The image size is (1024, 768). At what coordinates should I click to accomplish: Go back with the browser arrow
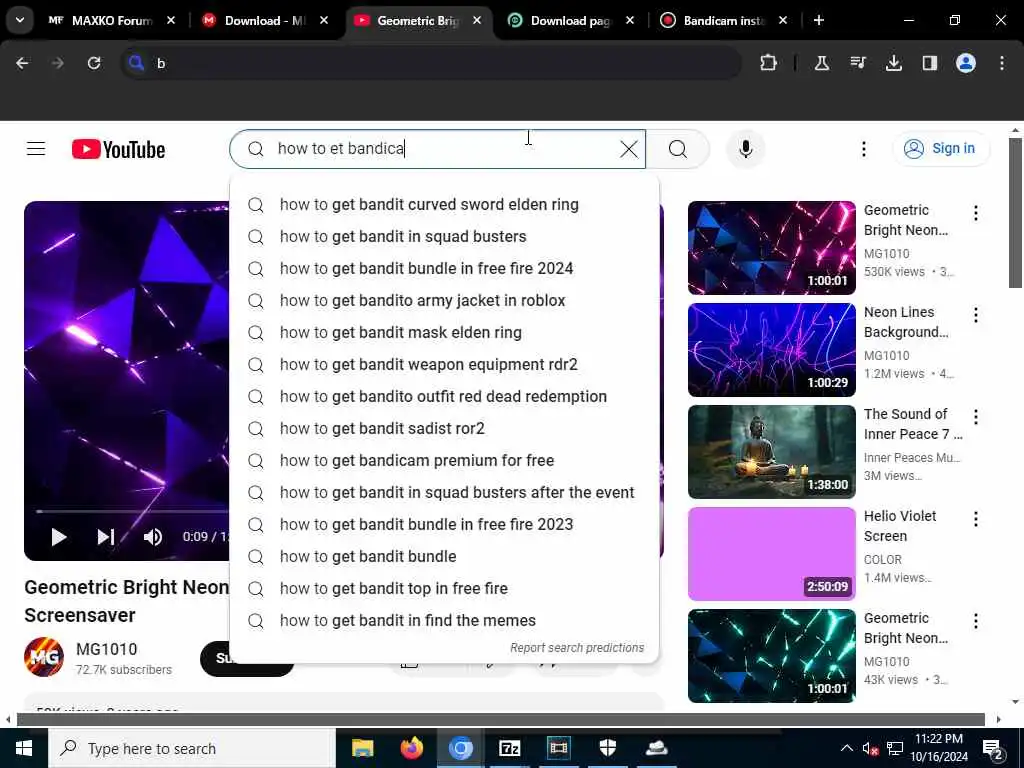point(22,63)
